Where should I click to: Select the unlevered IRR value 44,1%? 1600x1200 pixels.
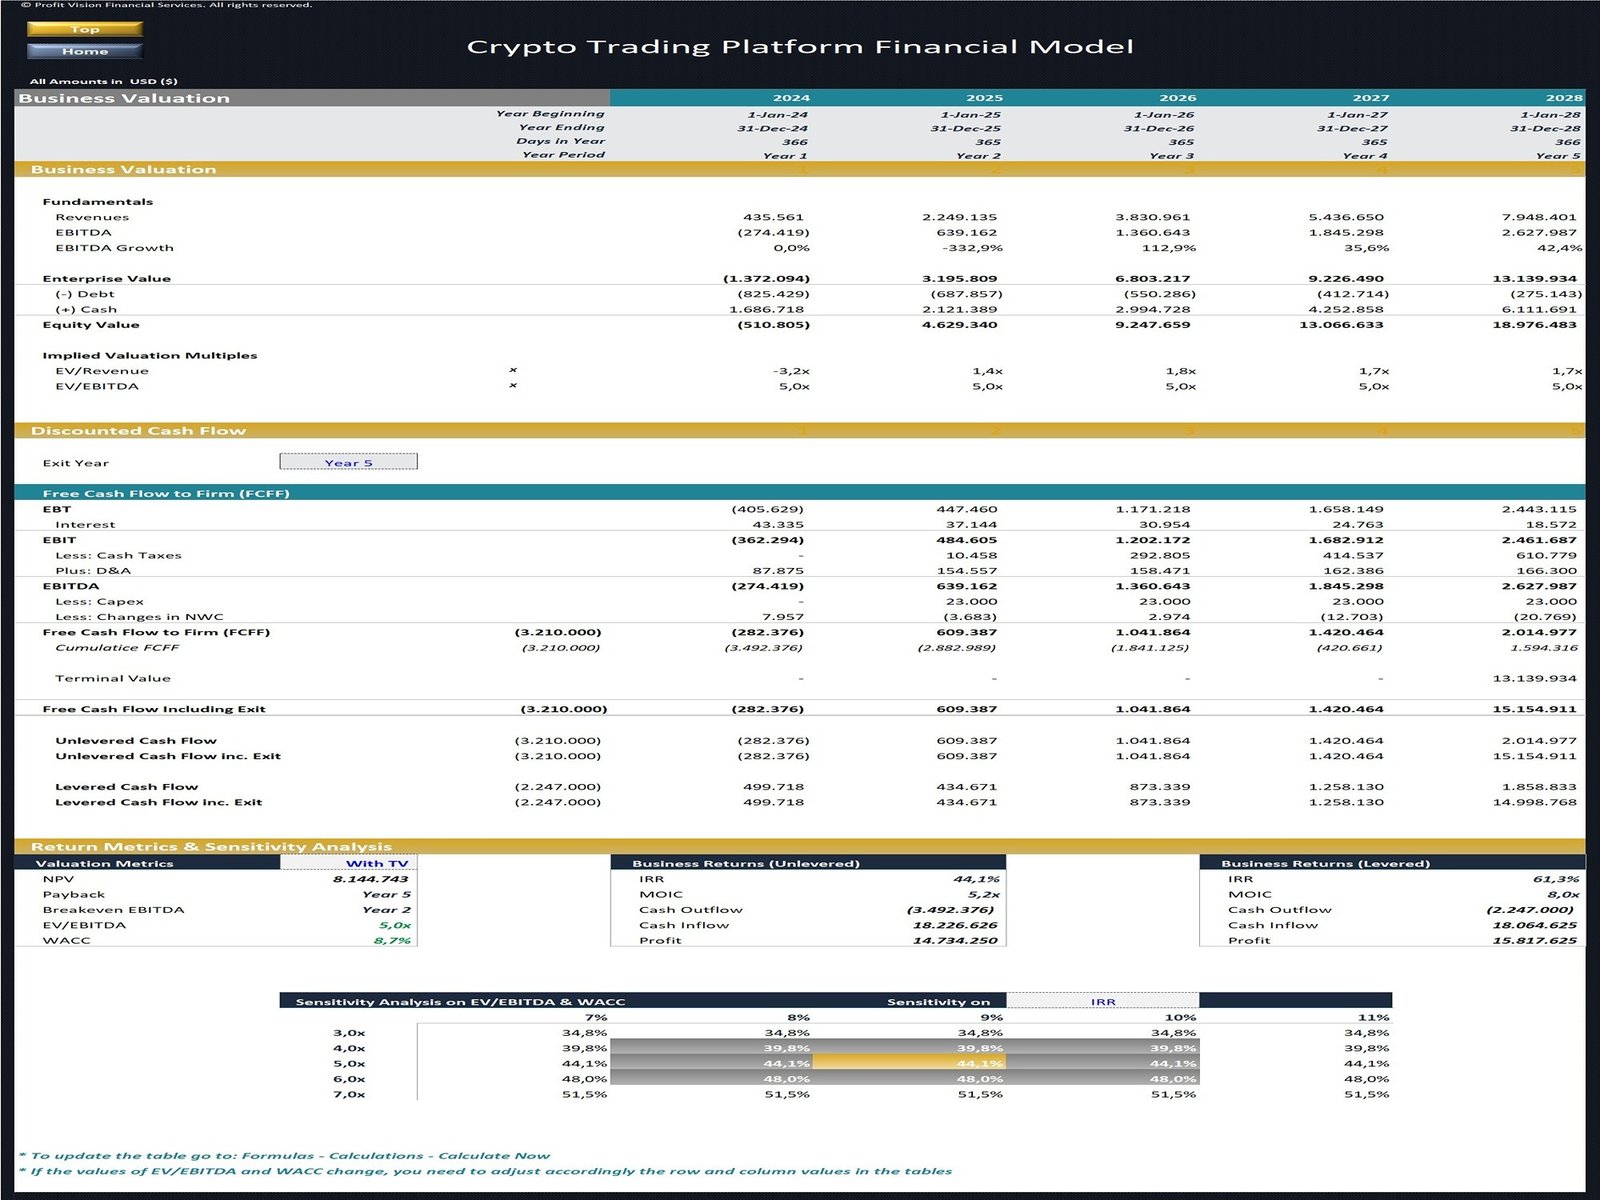point(976,879)
